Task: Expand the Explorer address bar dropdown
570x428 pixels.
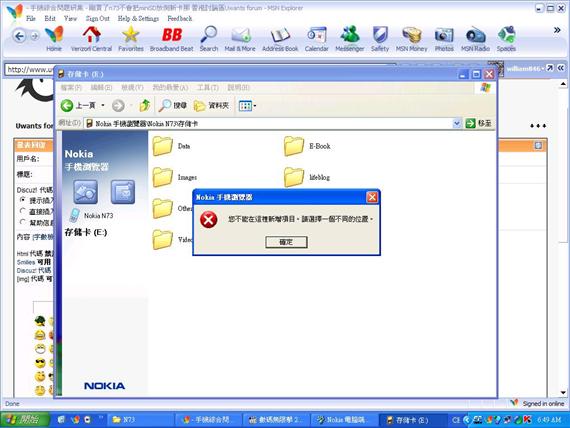Action: click(x=457, y=124)
